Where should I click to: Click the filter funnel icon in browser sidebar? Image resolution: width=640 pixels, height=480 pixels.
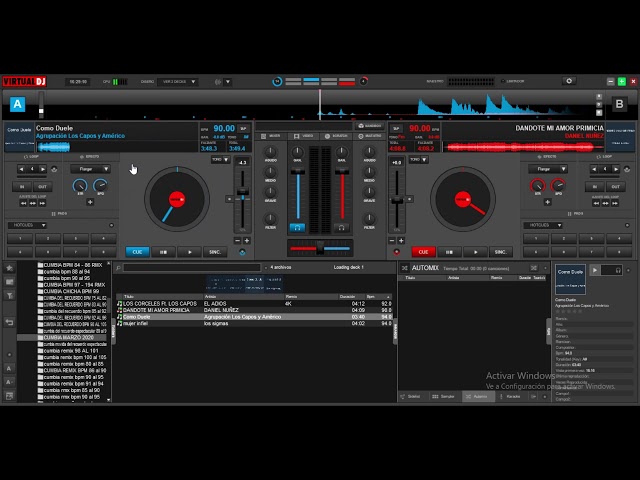9,295
